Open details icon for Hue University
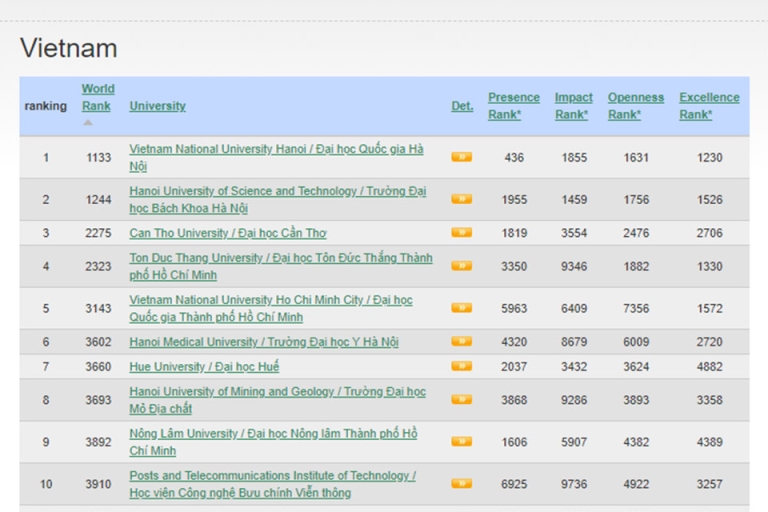Screen dimensions: 768x512 (461, 366)
